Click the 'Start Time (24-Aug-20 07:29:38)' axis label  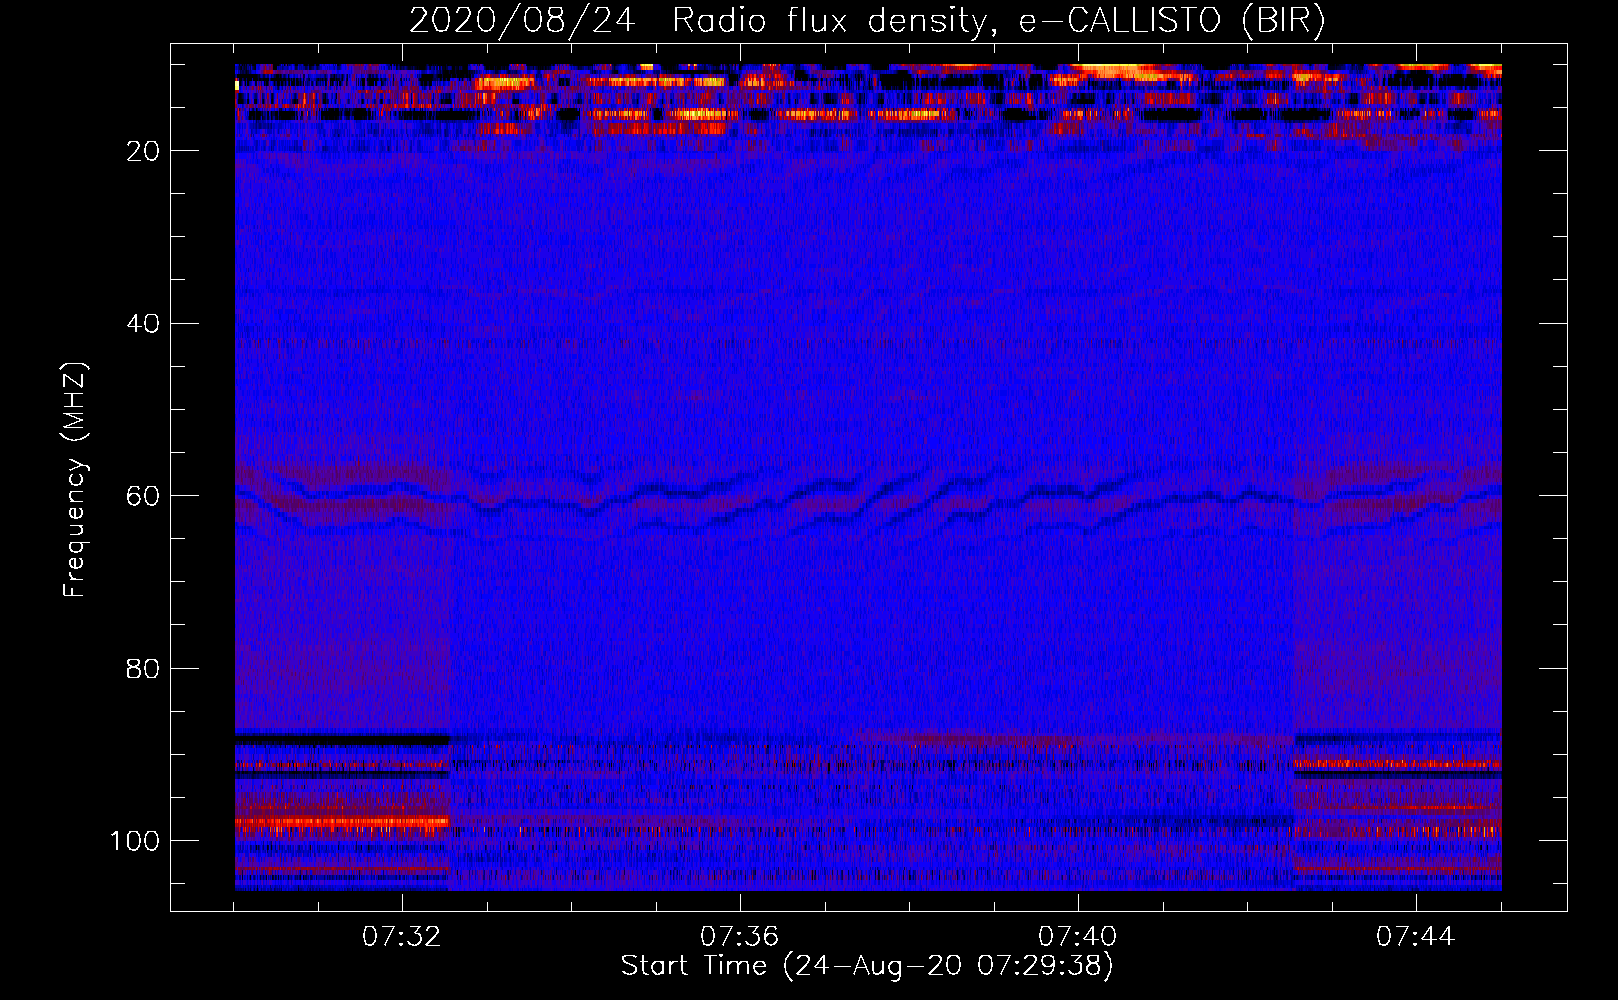click(867, 966)
